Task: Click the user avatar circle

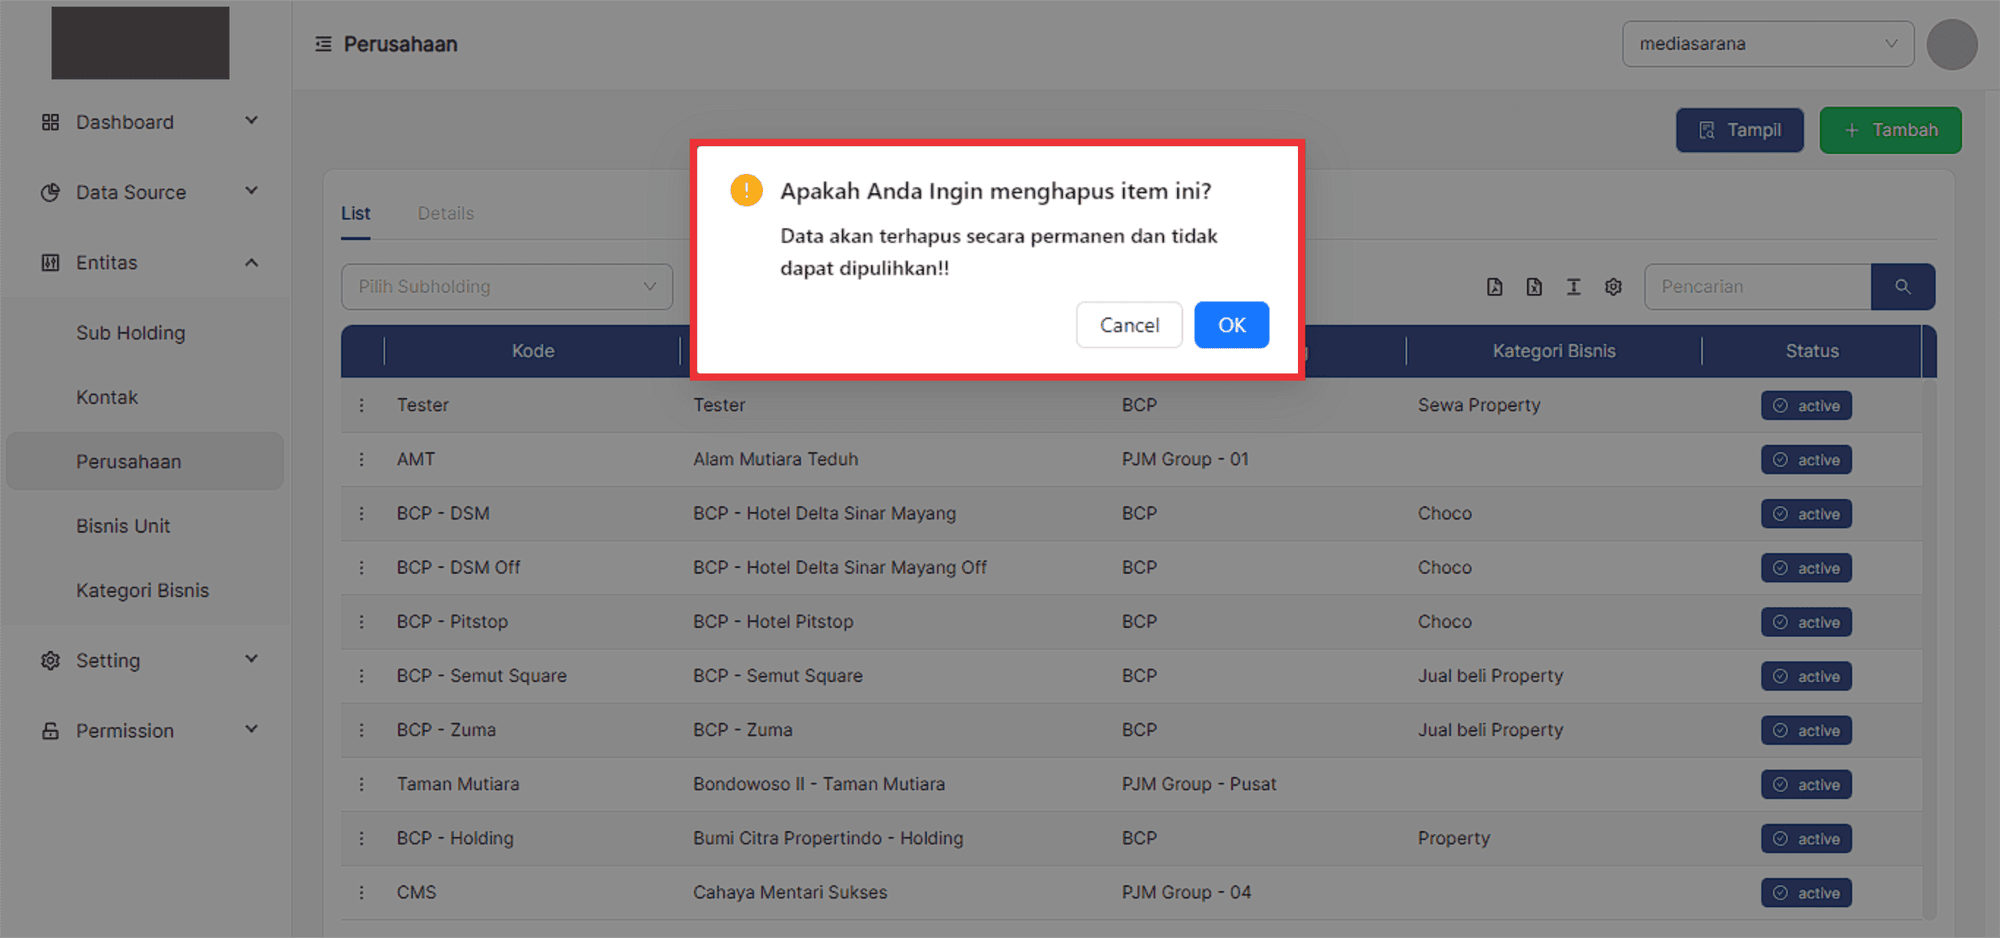Action: tap(1951, 44)
